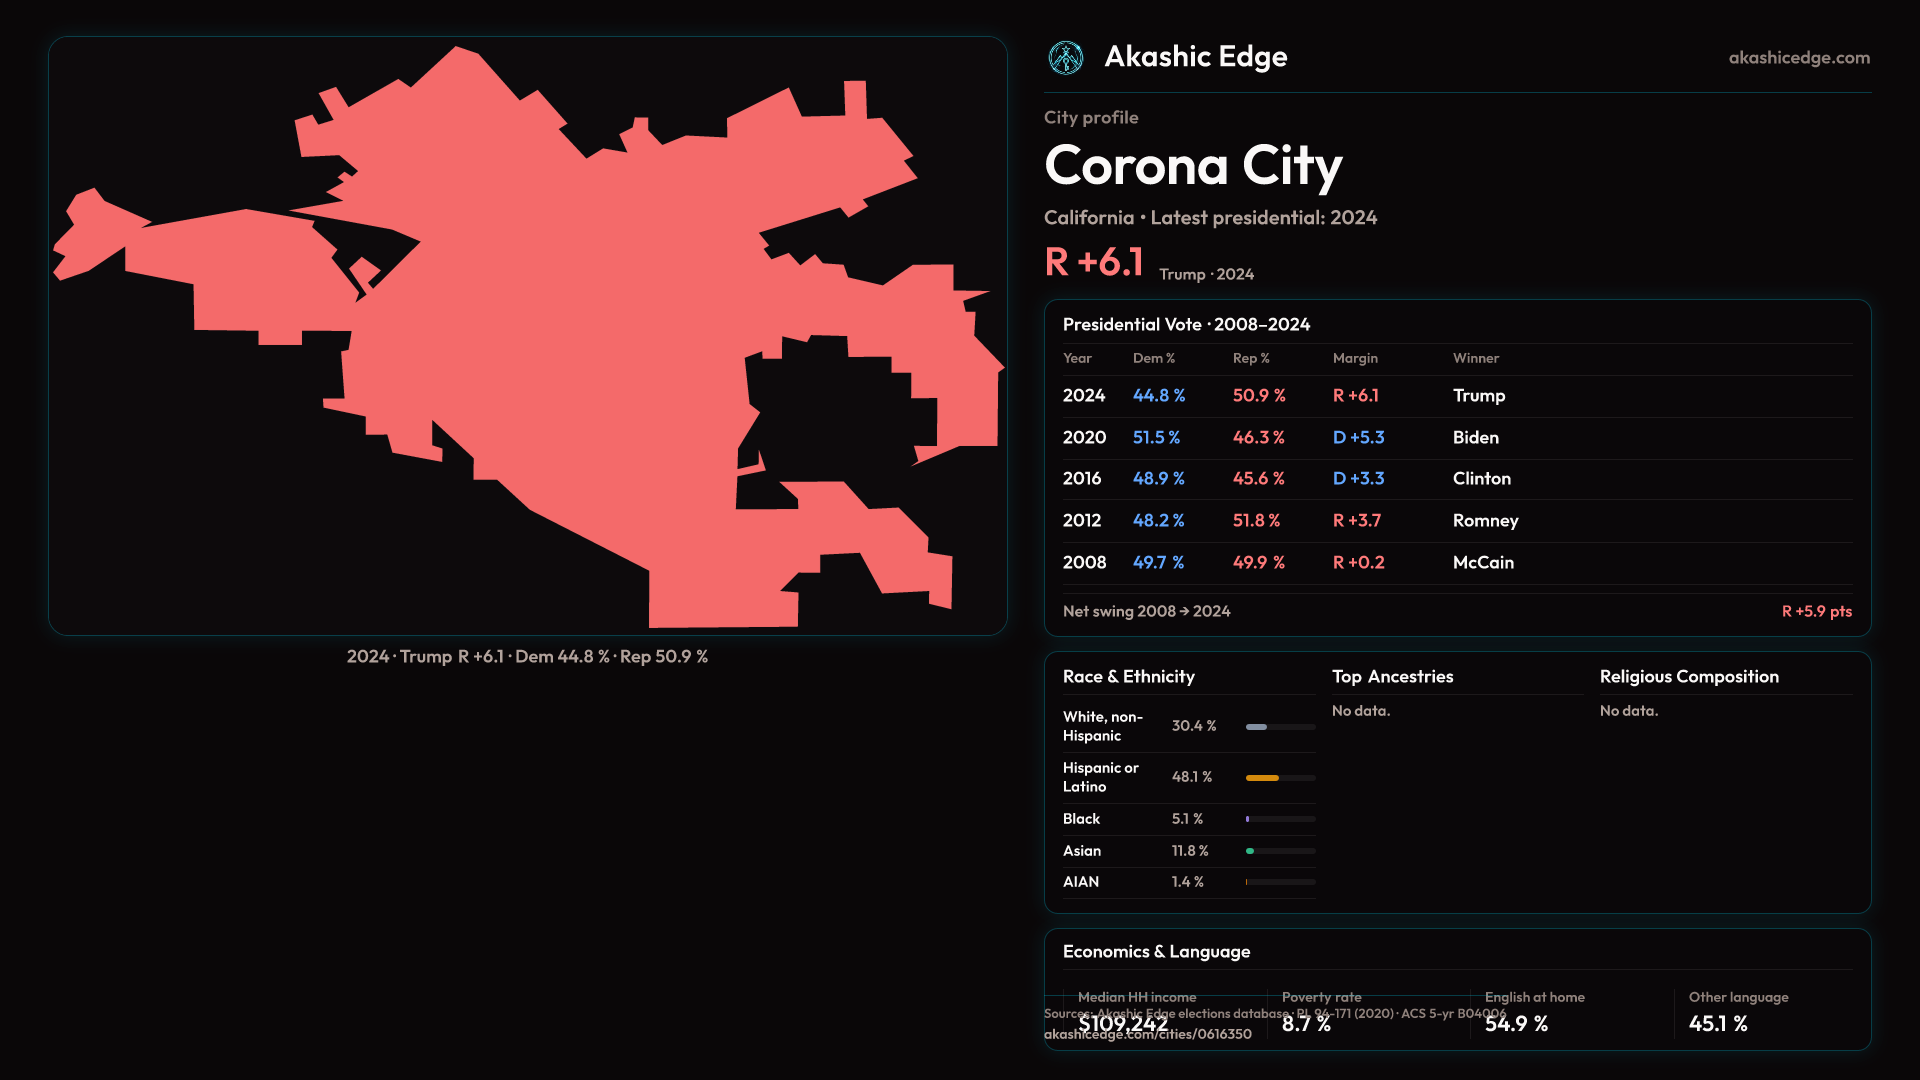Click the Median HH income value
1920x1080 pixels.
click(1122, 1023)
